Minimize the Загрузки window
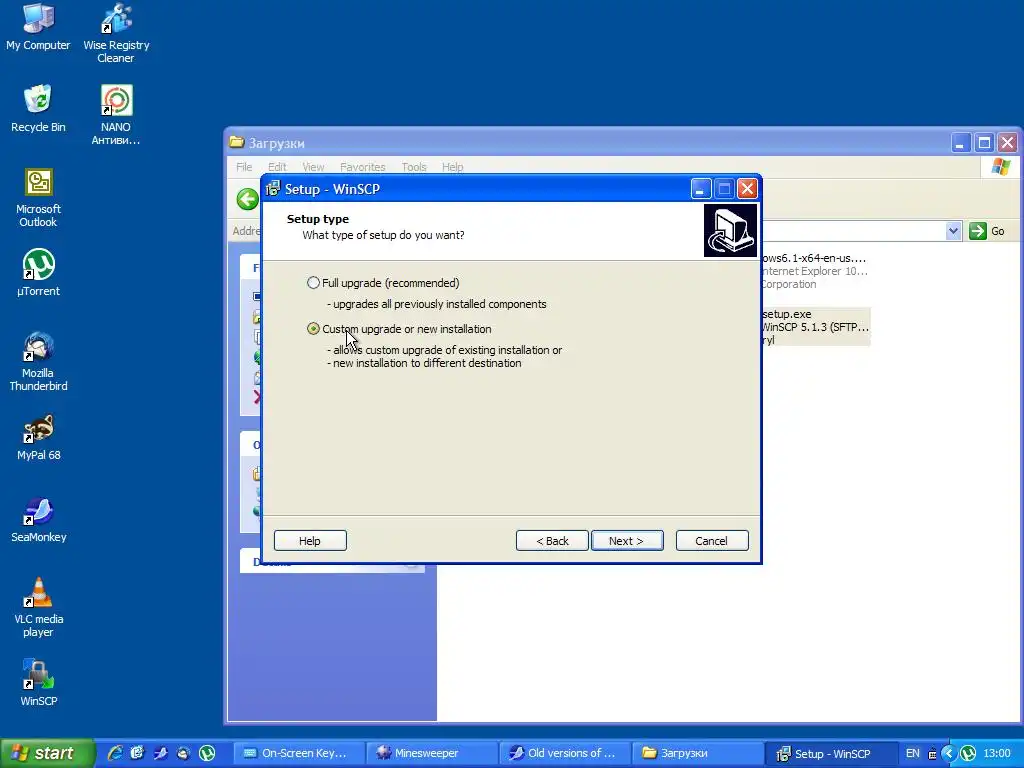Image resolution: width=1024 pixels, height=768 pixels. click(960, 142)
